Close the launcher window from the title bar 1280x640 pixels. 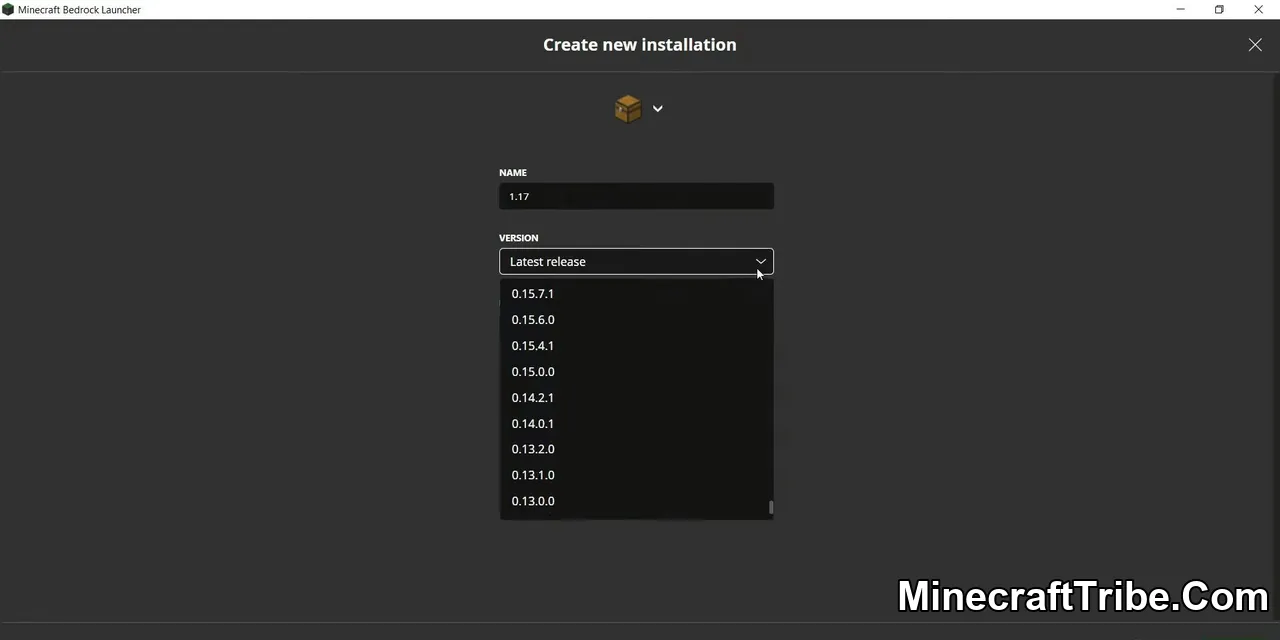click(1259, 9)
